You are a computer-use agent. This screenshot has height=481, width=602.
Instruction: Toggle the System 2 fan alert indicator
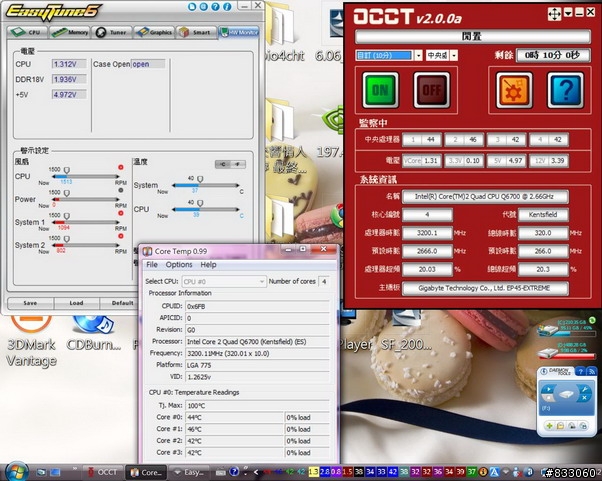[121, 236]
